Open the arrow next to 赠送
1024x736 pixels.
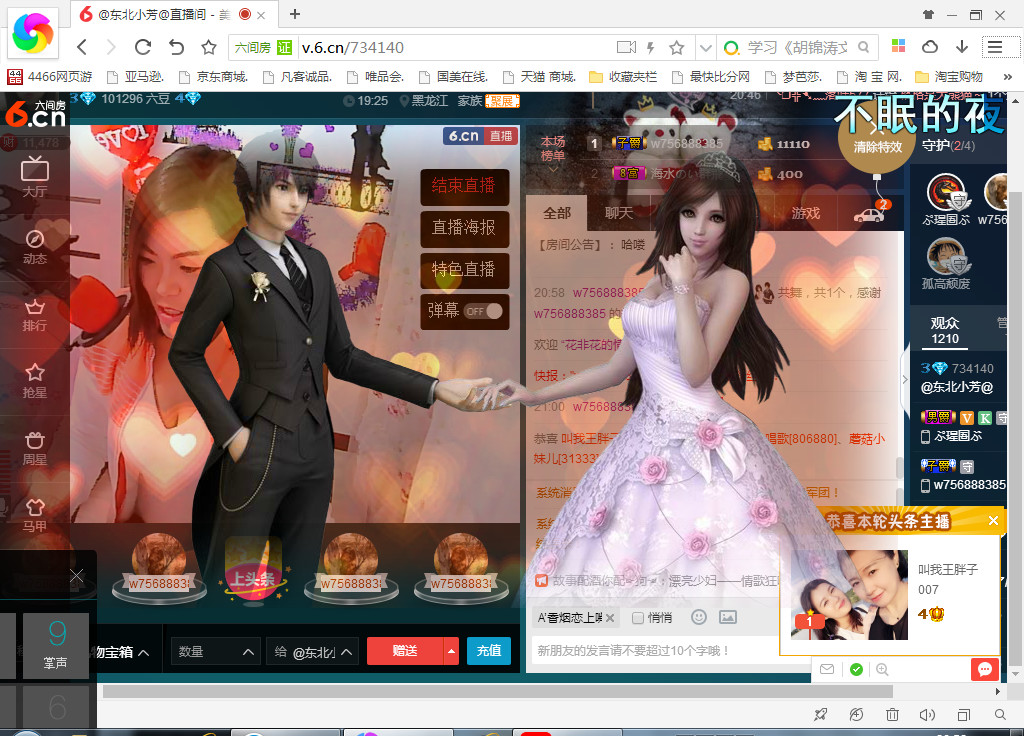coord(451,651)
